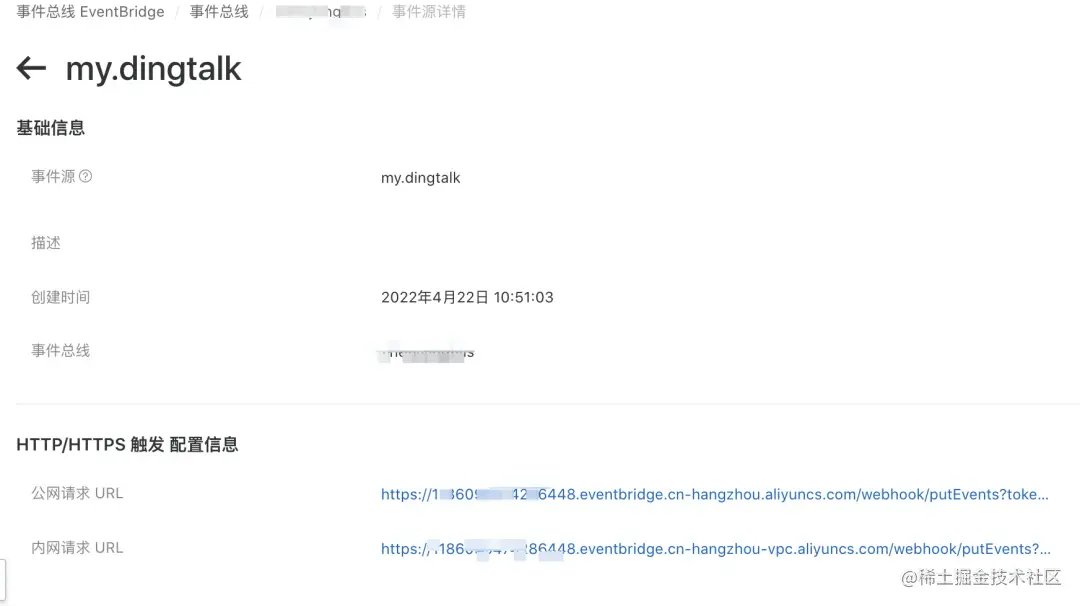Click the my.dingtalk page title

tap(153, 69)
